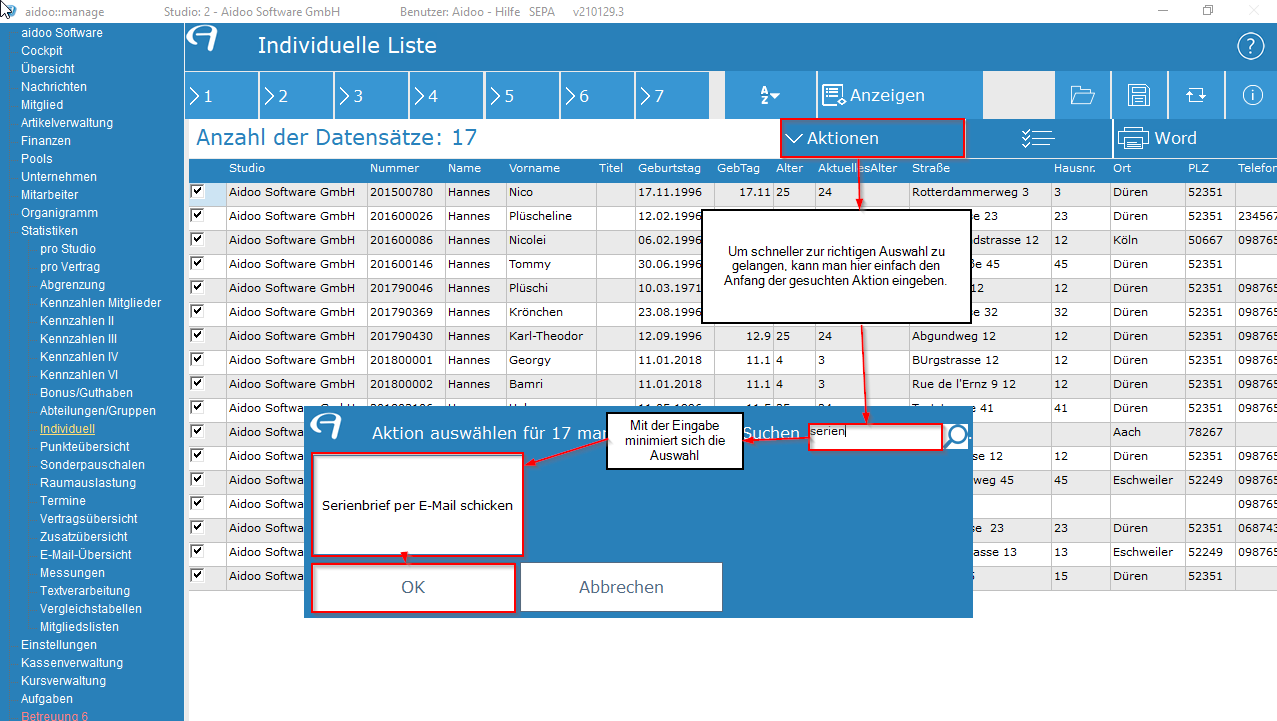Uncheck the row checkbox for Plüschi
Viewport: 1277px width, 721px height.
[x=198, y=287]
